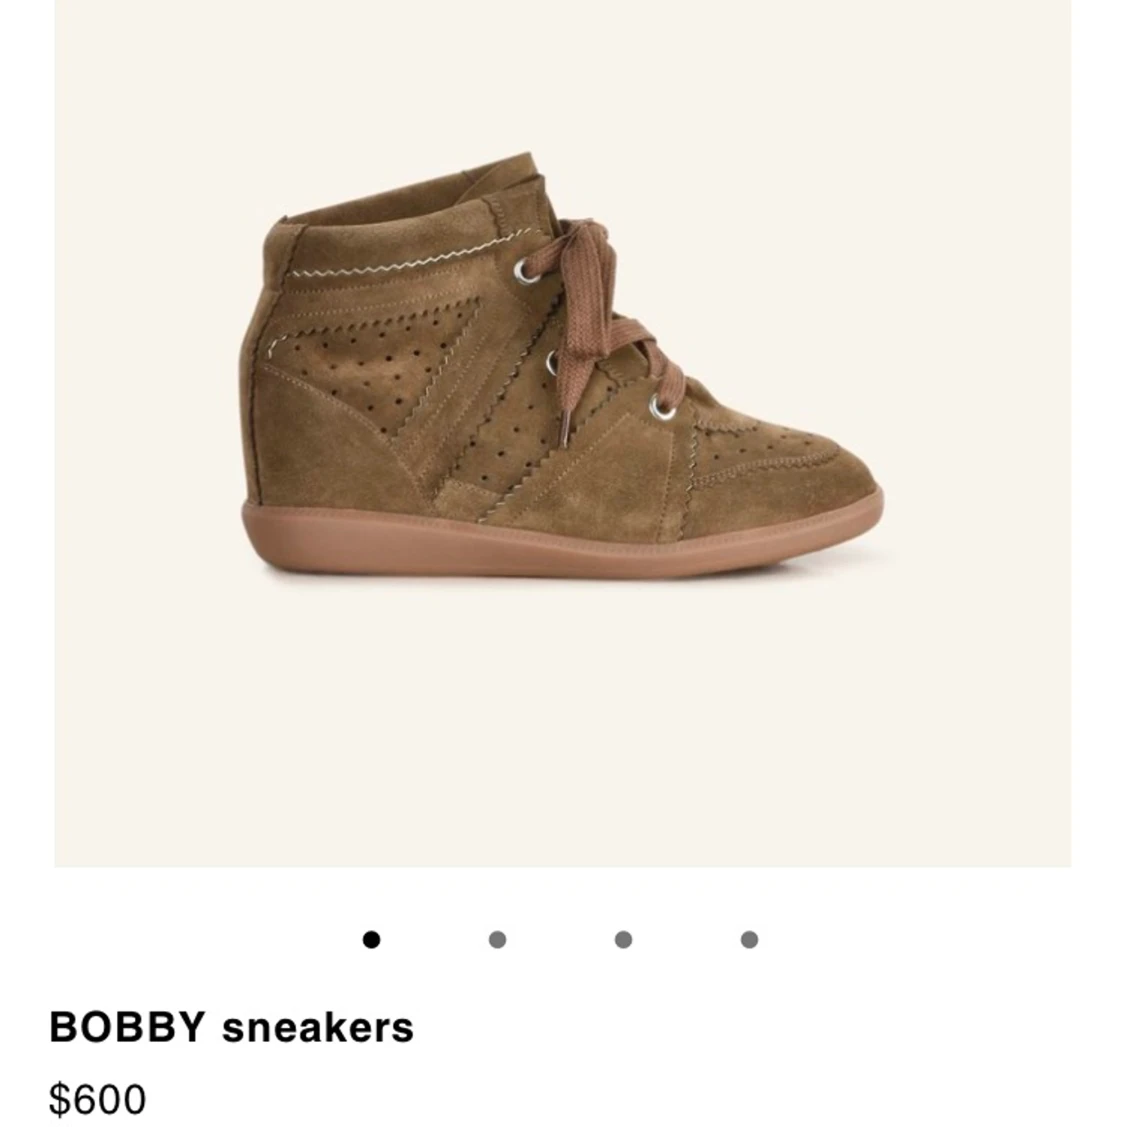
Task: Go to the second image dot
Action: 497,939
